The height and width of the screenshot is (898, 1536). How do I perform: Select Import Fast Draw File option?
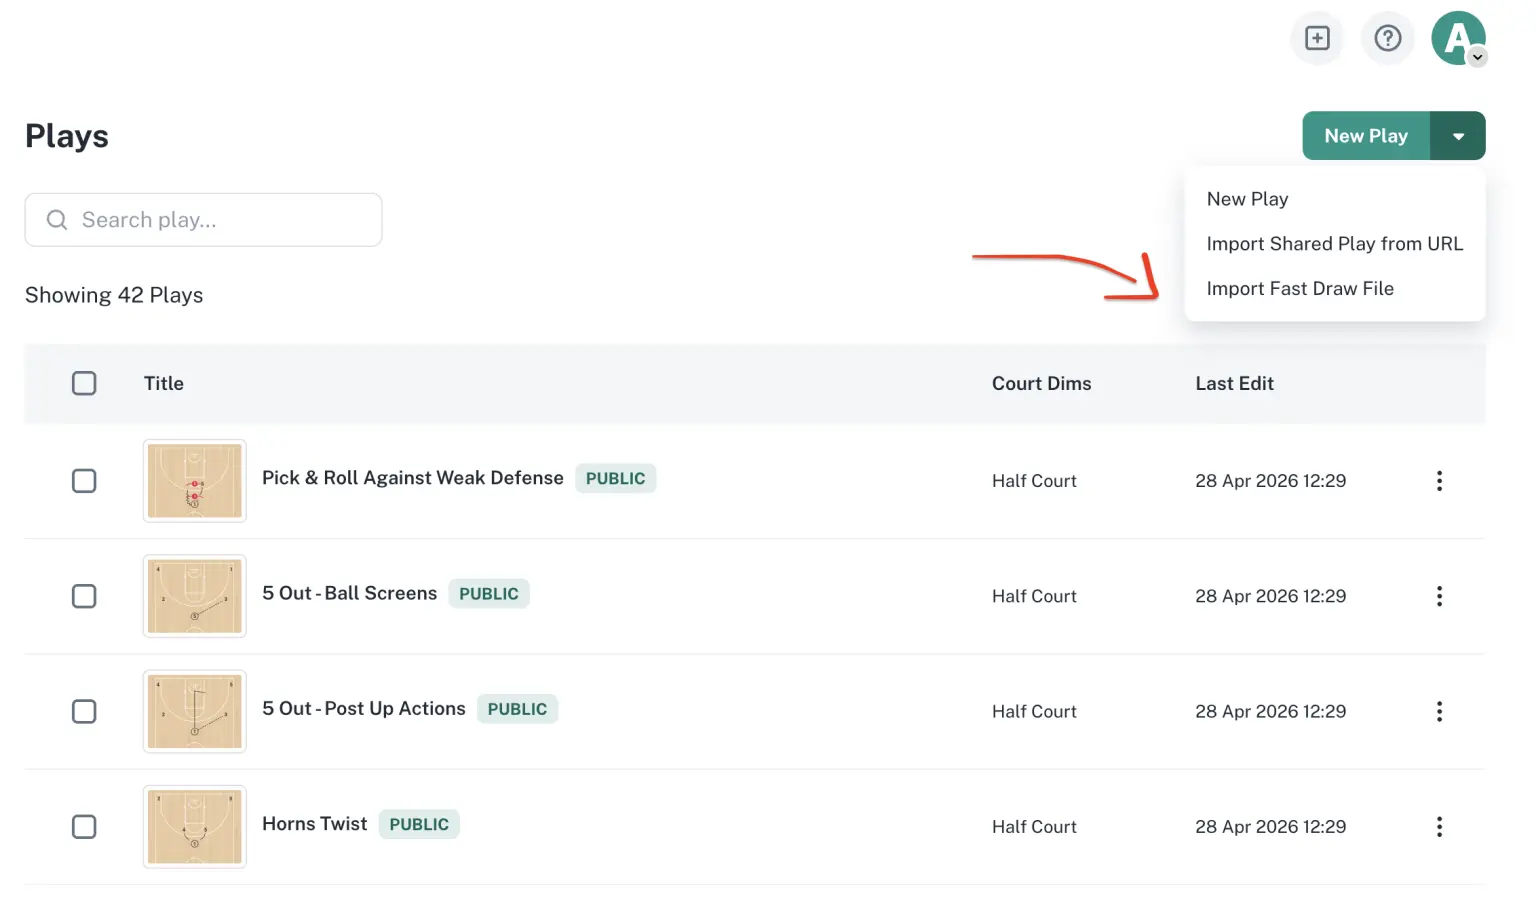coord(1300,289)
